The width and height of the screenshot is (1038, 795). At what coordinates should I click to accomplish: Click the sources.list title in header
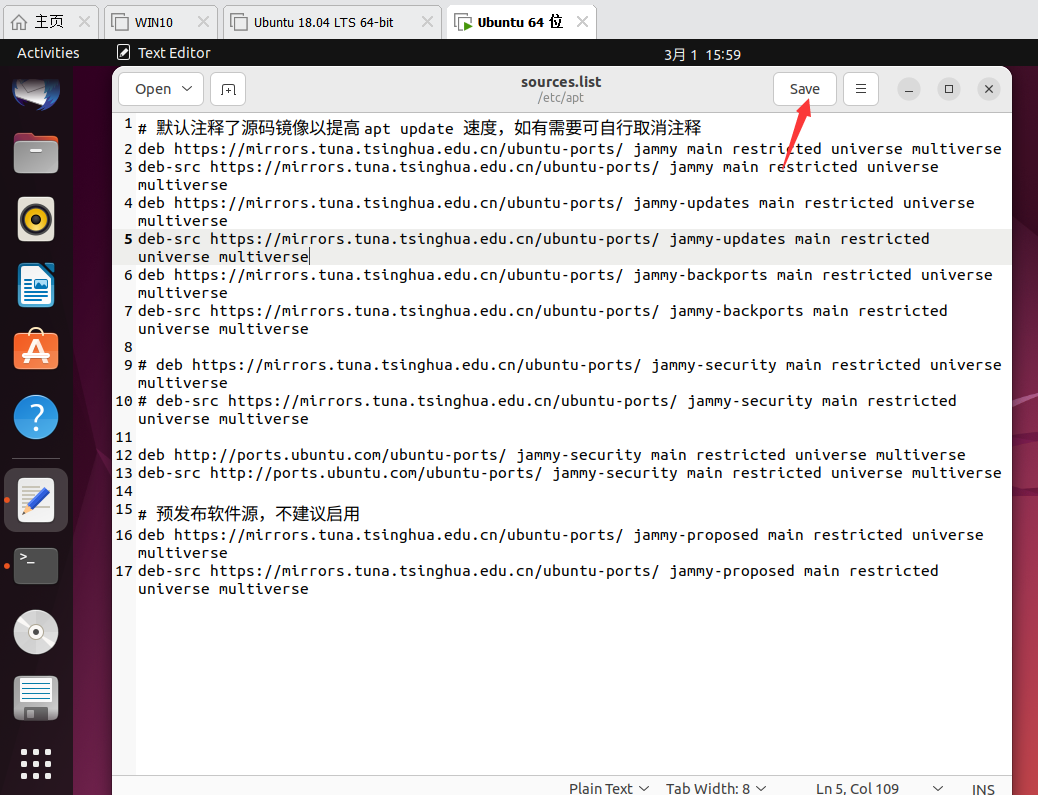[x=561, y=82]
